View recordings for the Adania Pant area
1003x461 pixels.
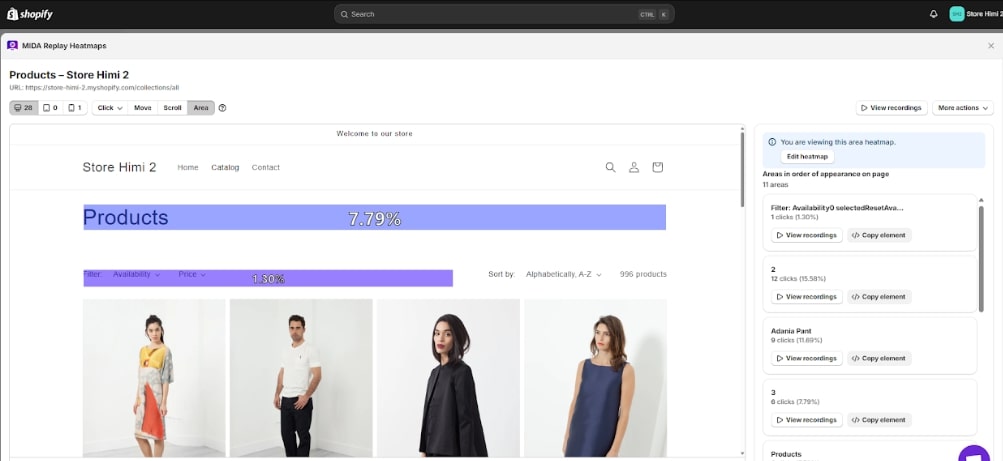pyautogui.click(x=807, y=359)
